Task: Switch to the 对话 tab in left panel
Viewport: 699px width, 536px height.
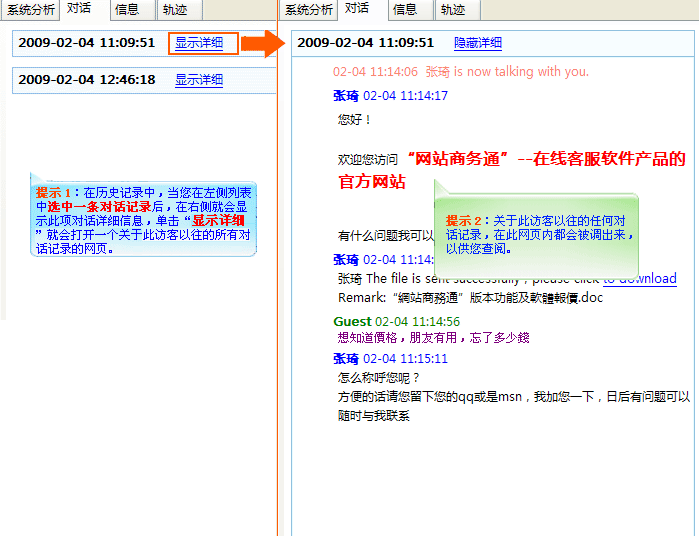Action: [x=79, y=9]
